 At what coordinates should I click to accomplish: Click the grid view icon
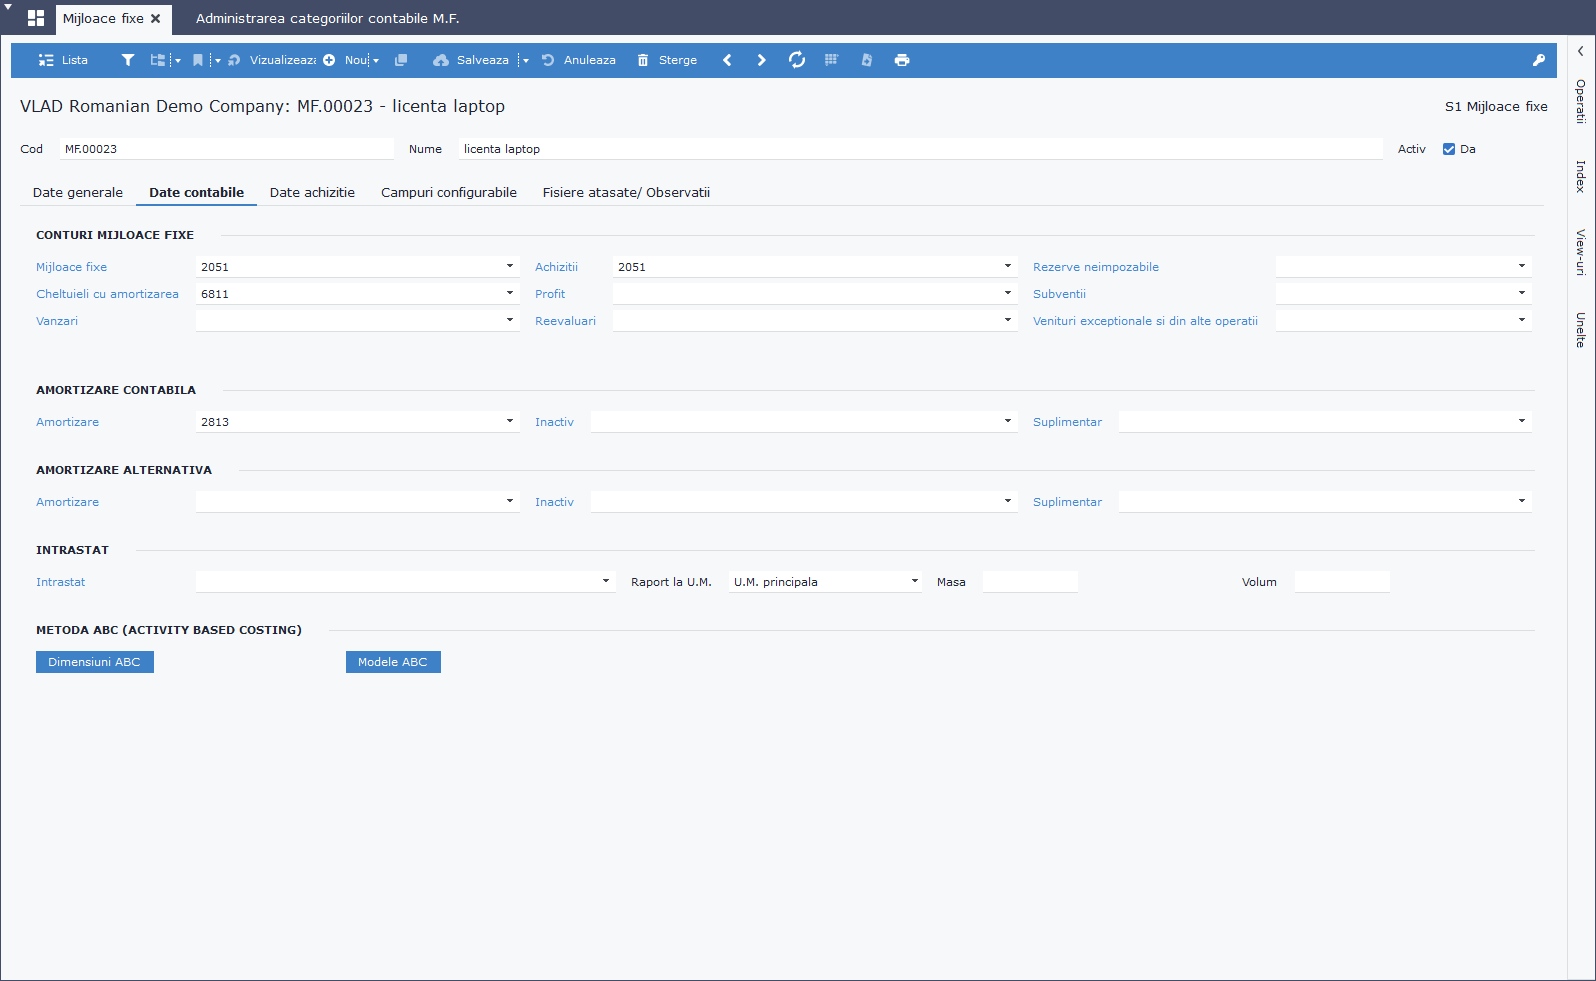click(831, 60)
